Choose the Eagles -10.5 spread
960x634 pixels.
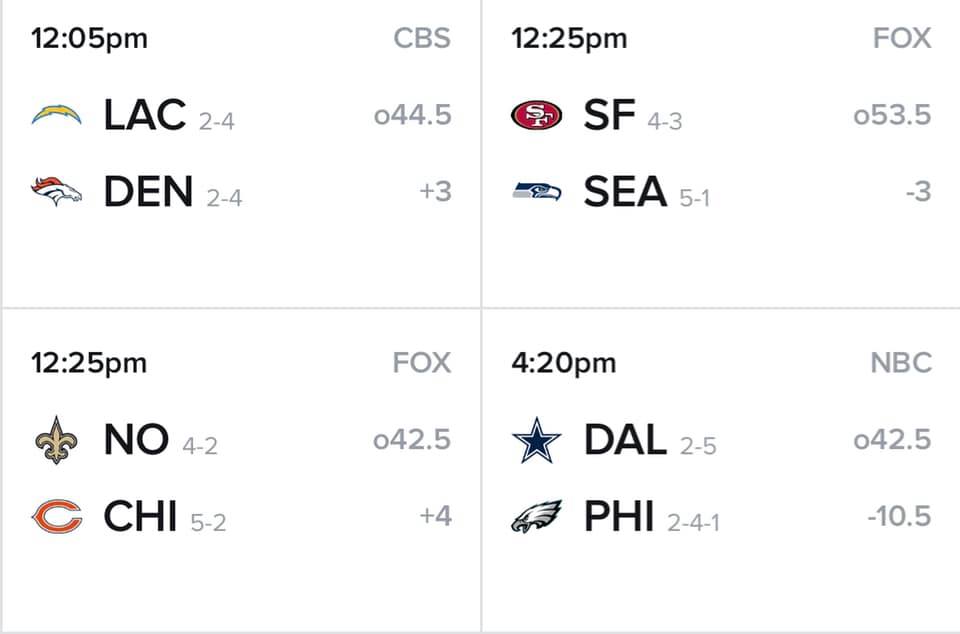898,517
